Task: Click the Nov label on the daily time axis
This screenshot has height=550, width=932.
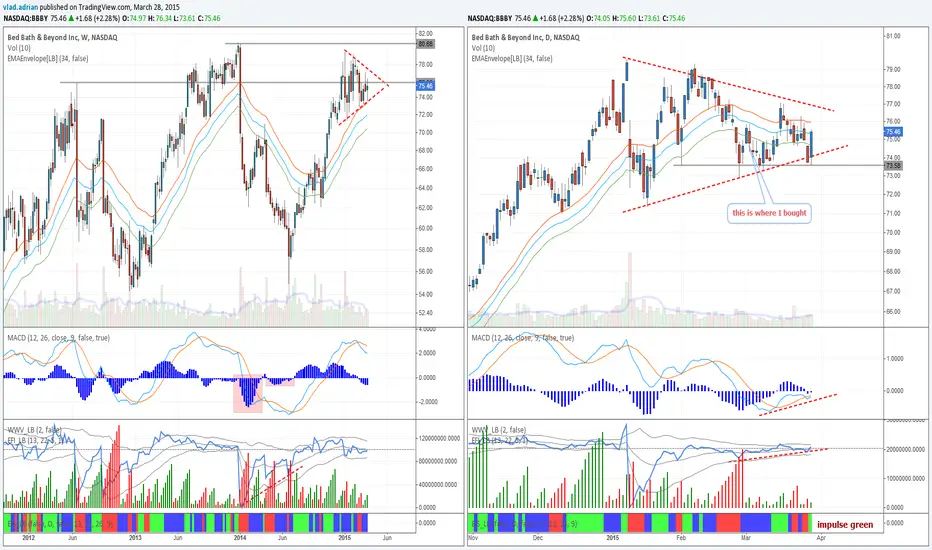Action: click(x=473, y=538)
